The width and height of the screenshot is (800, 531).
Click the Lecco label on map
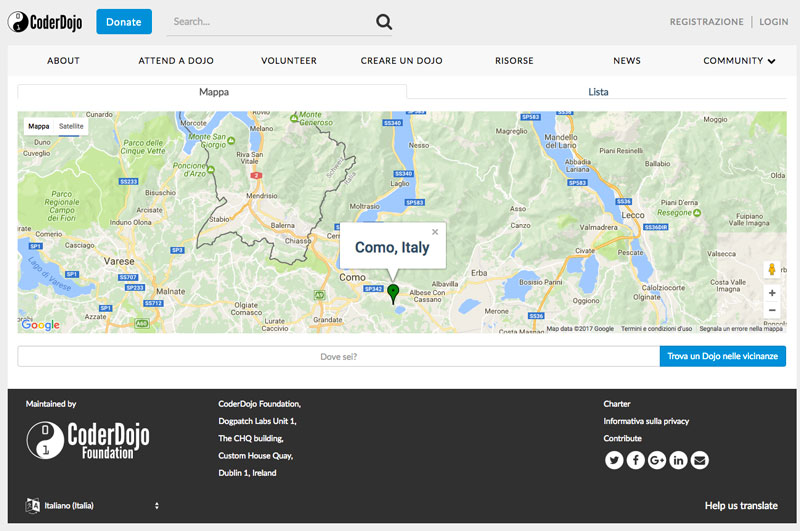pos(633,215)
